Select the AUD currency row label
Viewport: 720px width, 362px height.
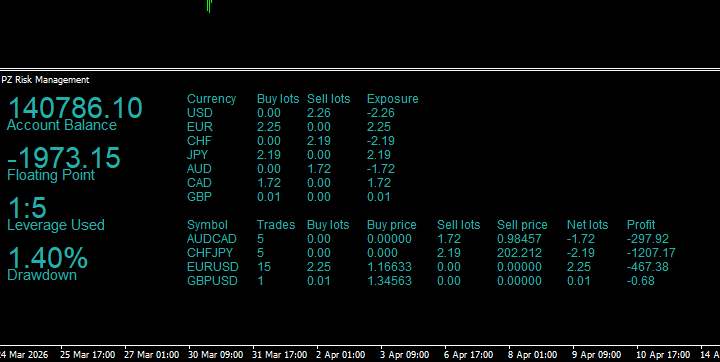pyautogui.click(x=199, y=169)
